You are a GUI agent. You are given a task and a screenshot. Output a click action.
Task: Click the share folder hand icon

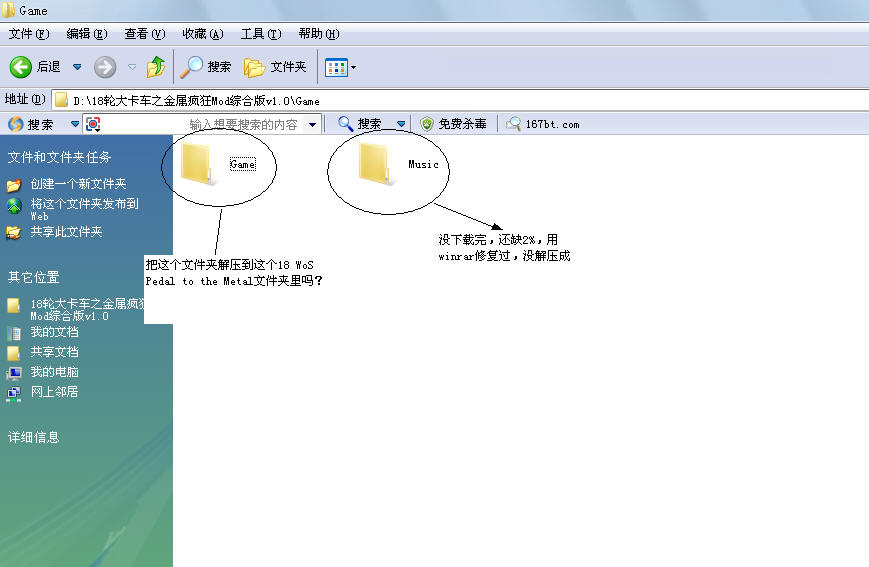pyautogui.click(x=13, y=232)
